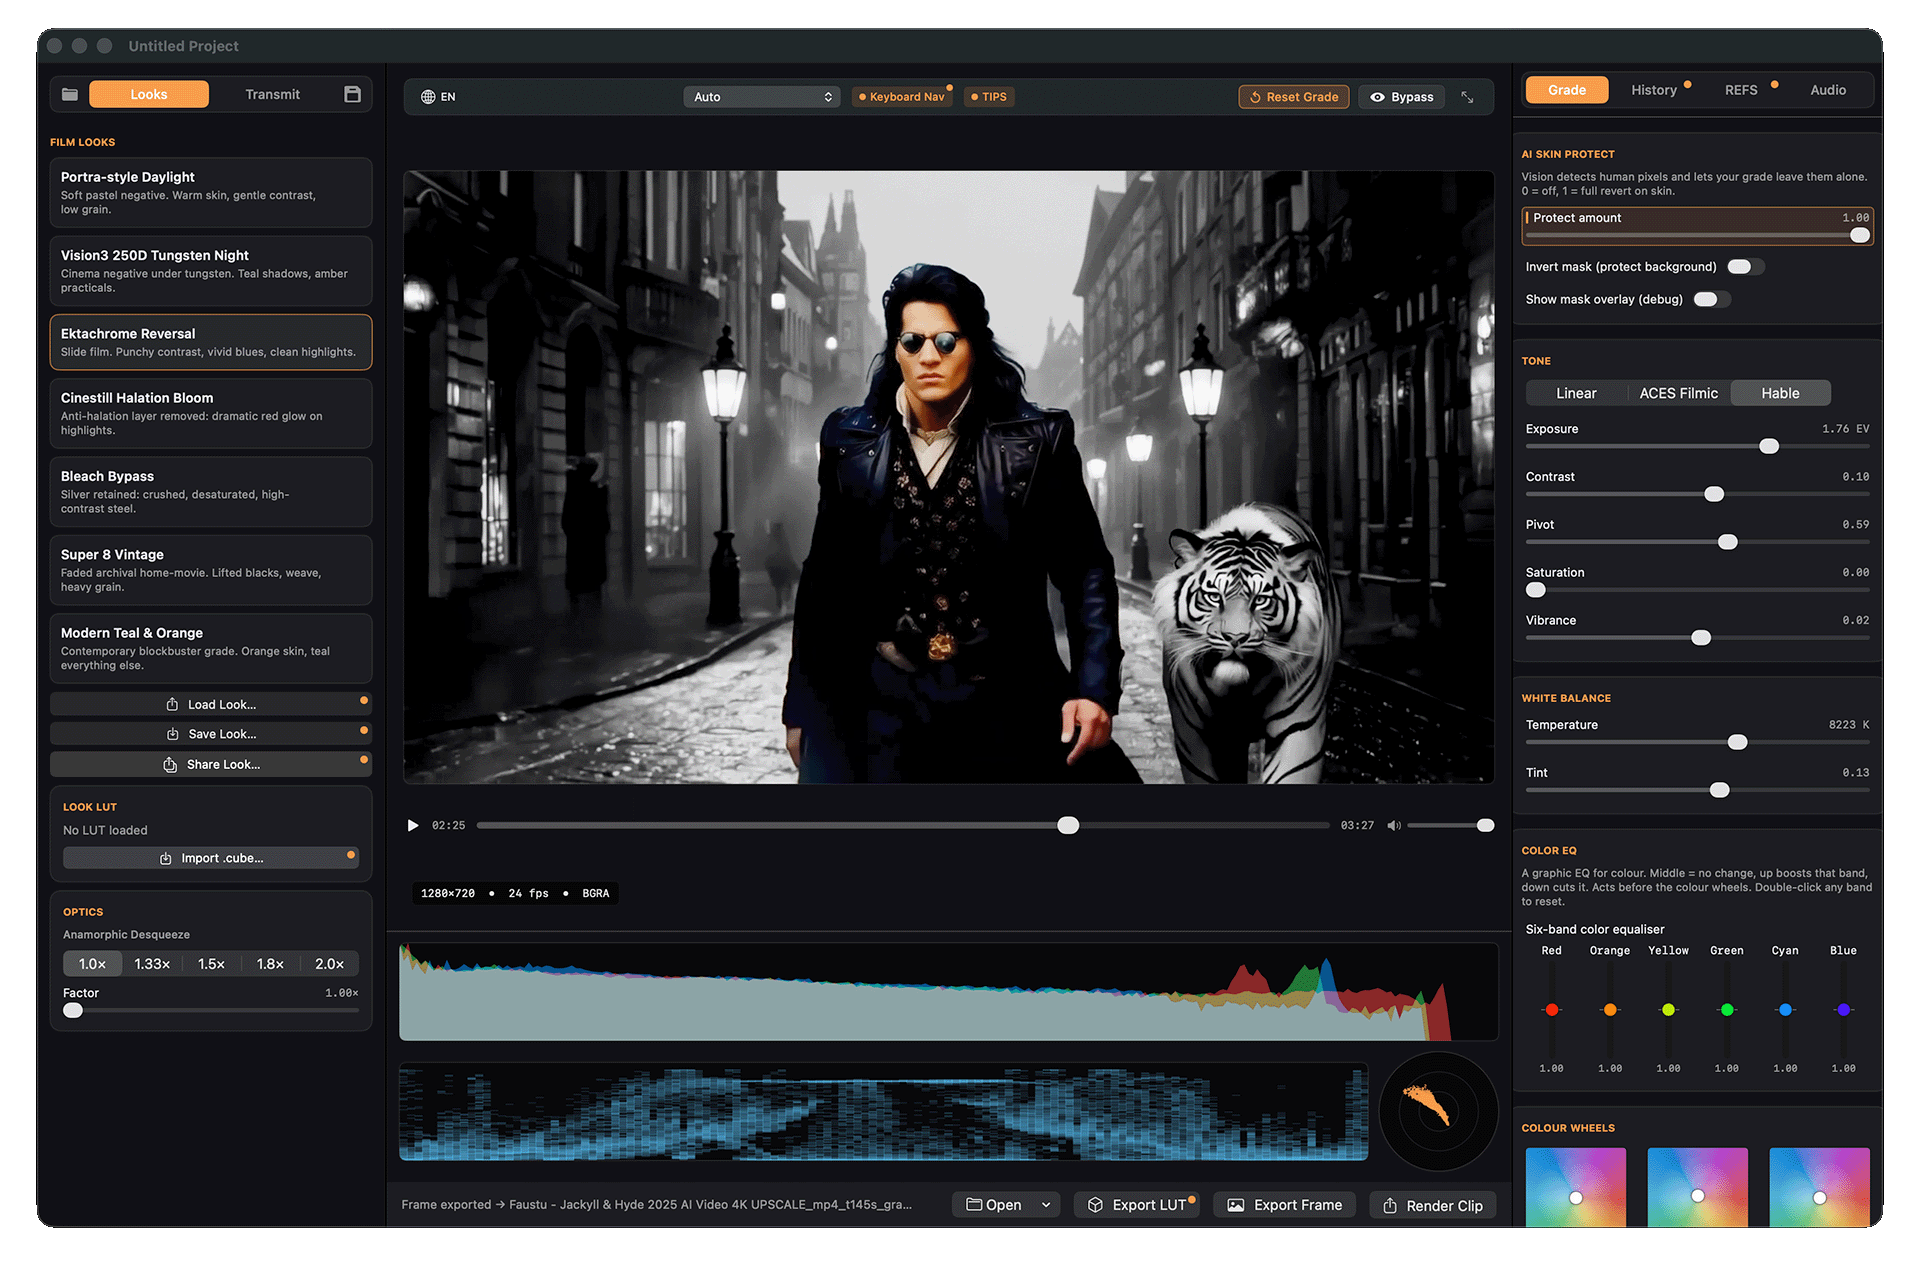Viewport: 1920px width, 1273px height.
Task: Apply the Portra-style Daylight look
Action: [211, 192]
